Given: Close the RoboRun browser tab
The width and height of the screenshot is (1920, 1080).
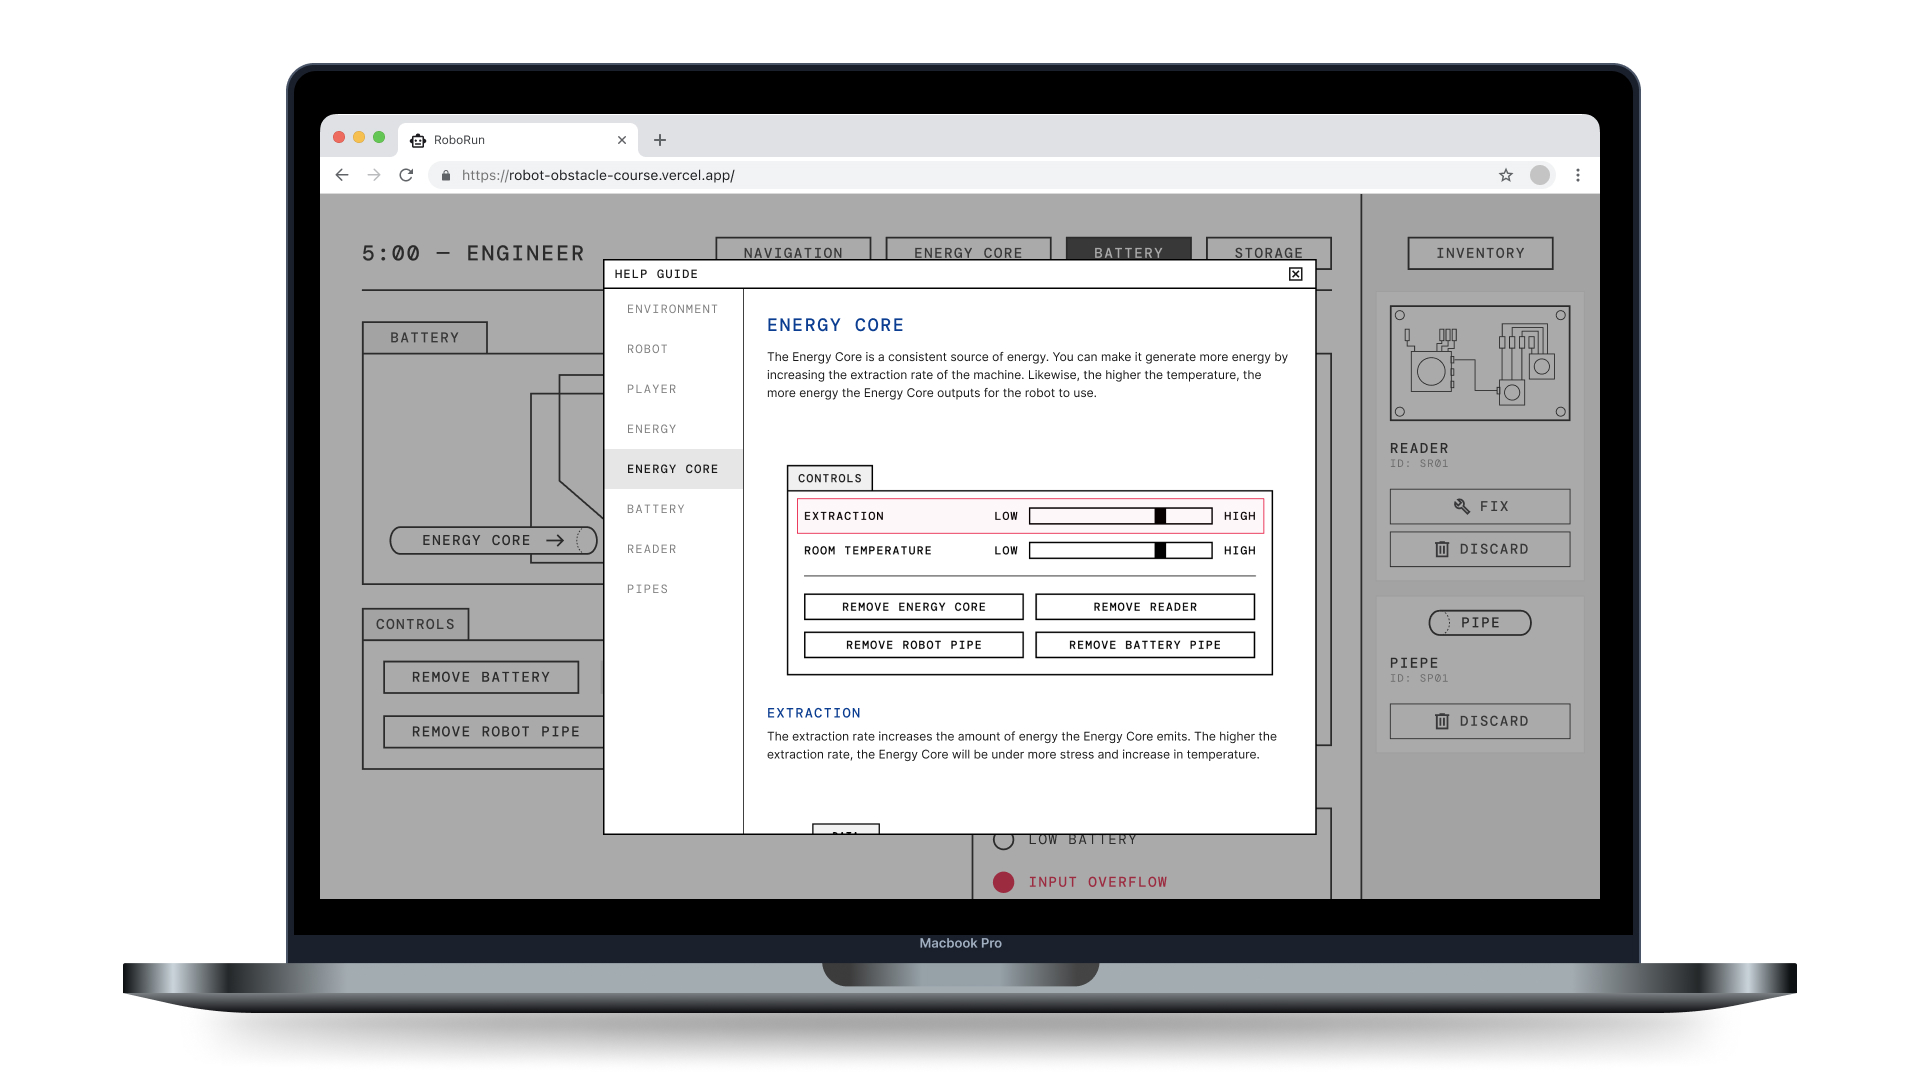Looking at the screenshot, I should coord(622,140).
